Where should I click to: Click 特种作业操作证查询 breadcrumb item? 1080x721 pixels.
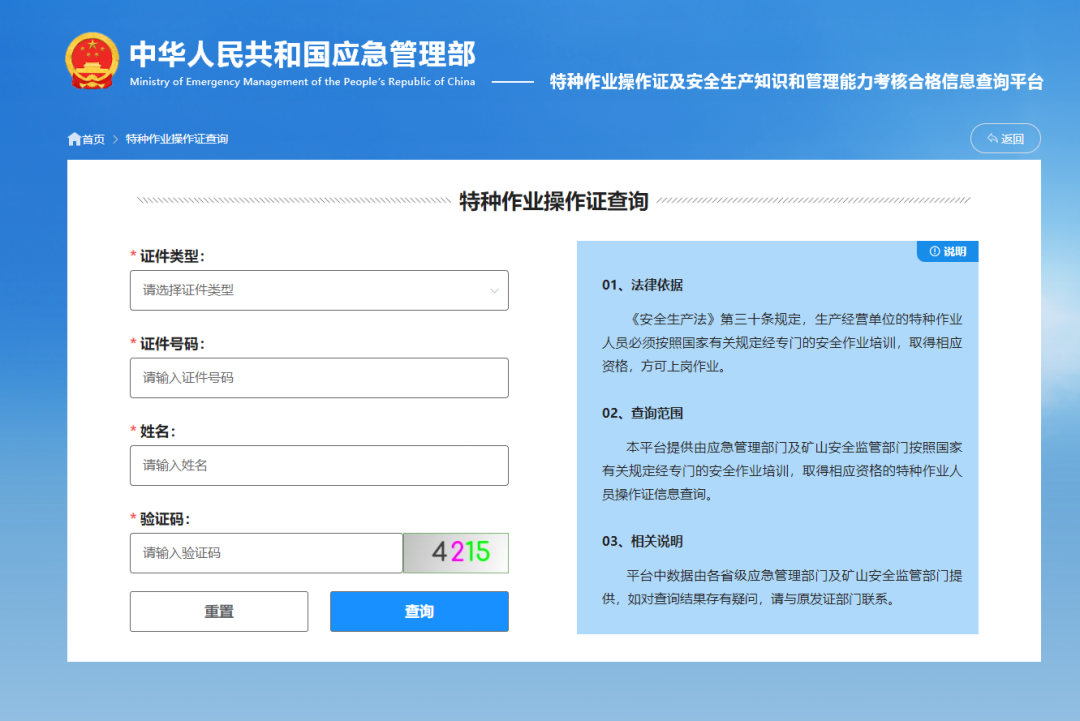pos(176,139)
